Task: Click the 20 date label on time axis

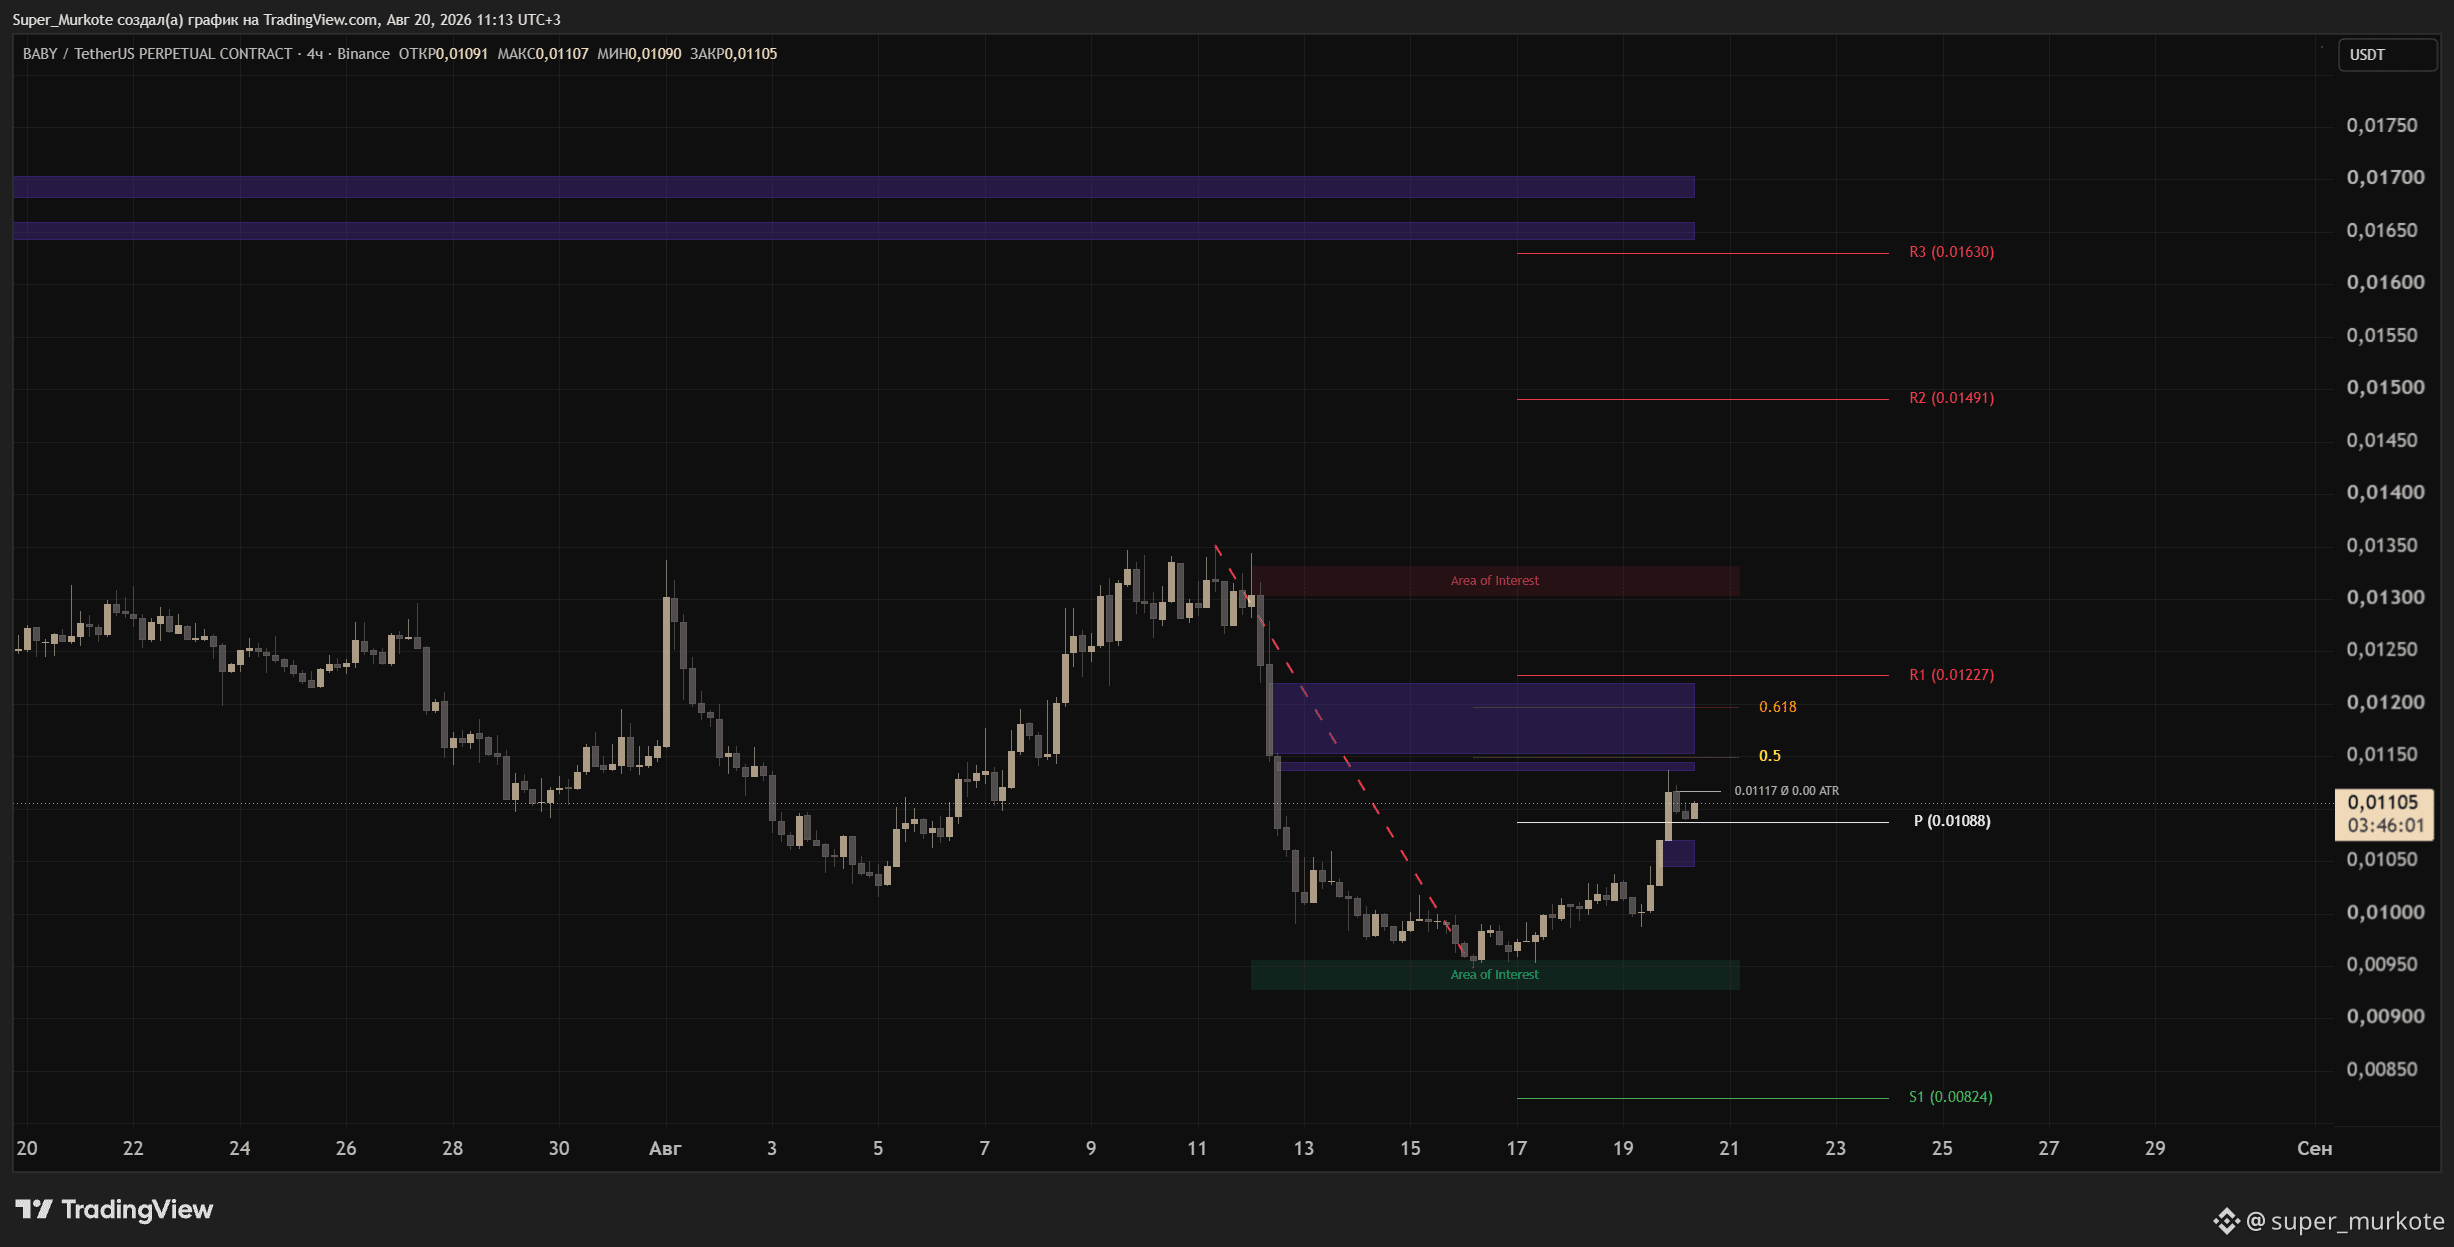Action: (27, 1149)
